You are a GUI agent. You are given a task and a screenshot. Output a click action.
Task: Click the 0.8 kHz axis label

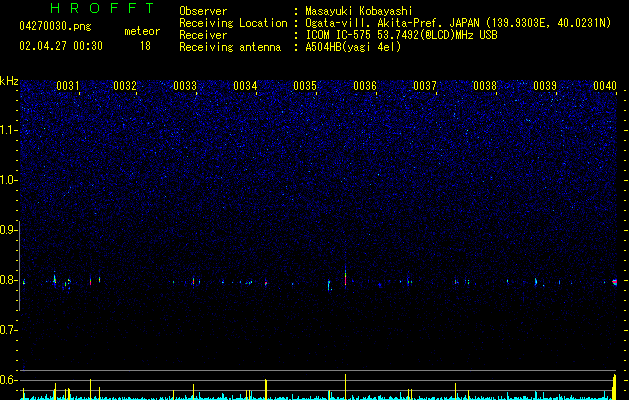point(8,280)
